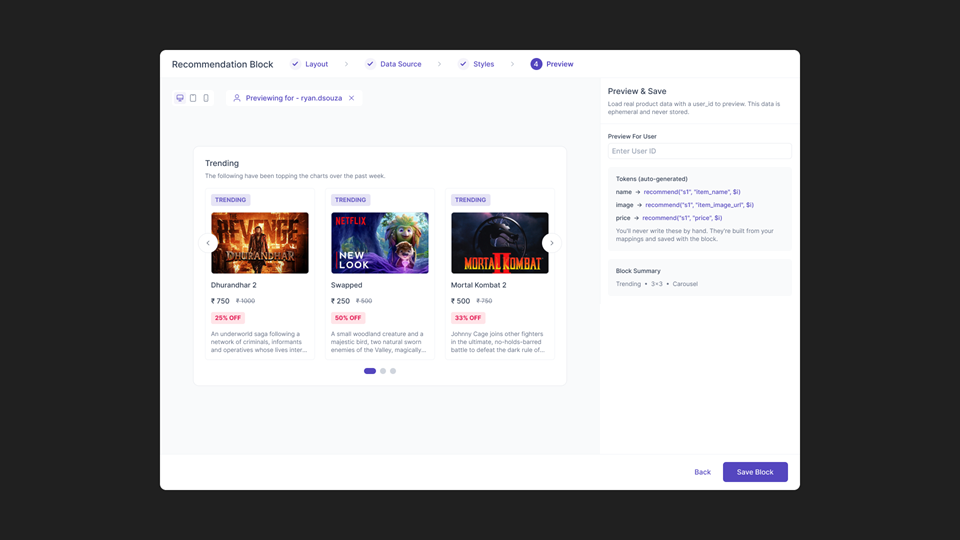Click the step 4 number badge

click(x=536, y=64)
